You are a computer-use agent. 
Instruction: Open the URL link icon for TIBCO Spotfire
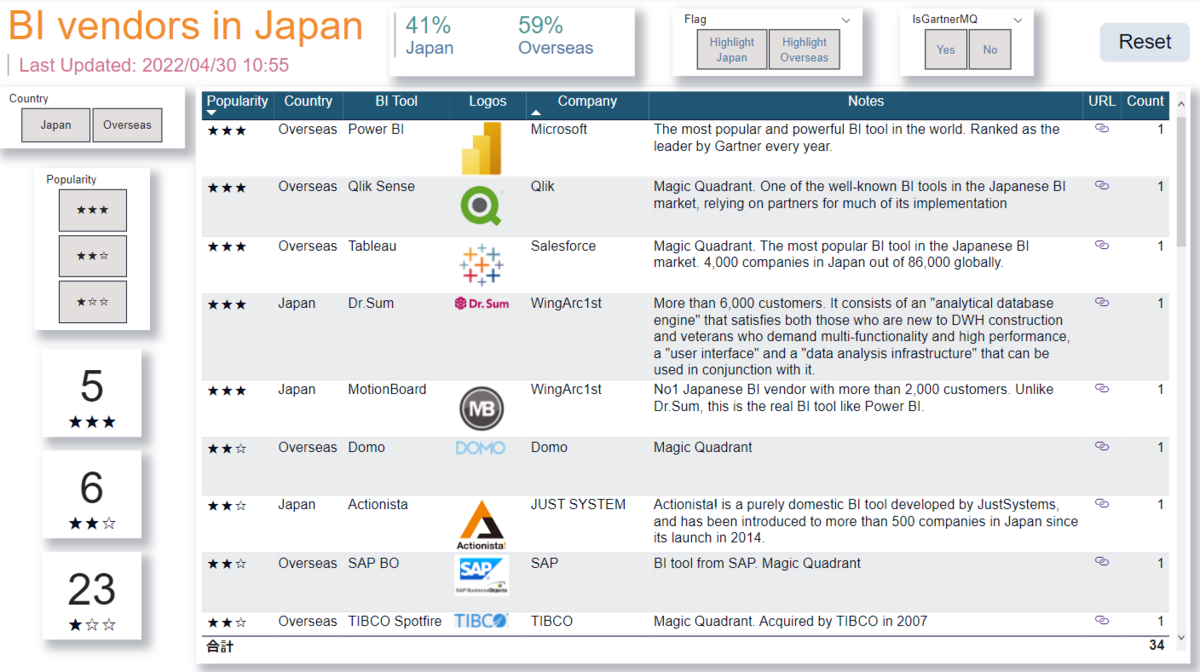click(1102, 620)
